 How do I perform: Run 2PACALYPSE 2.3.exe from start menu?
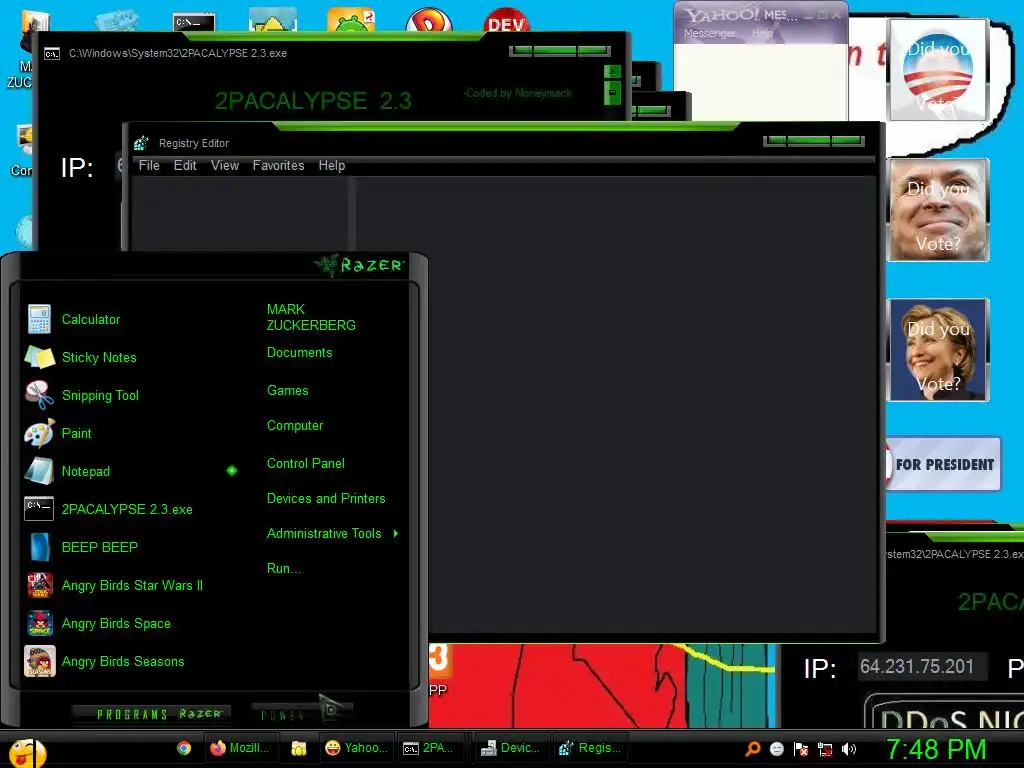point(109,509)
